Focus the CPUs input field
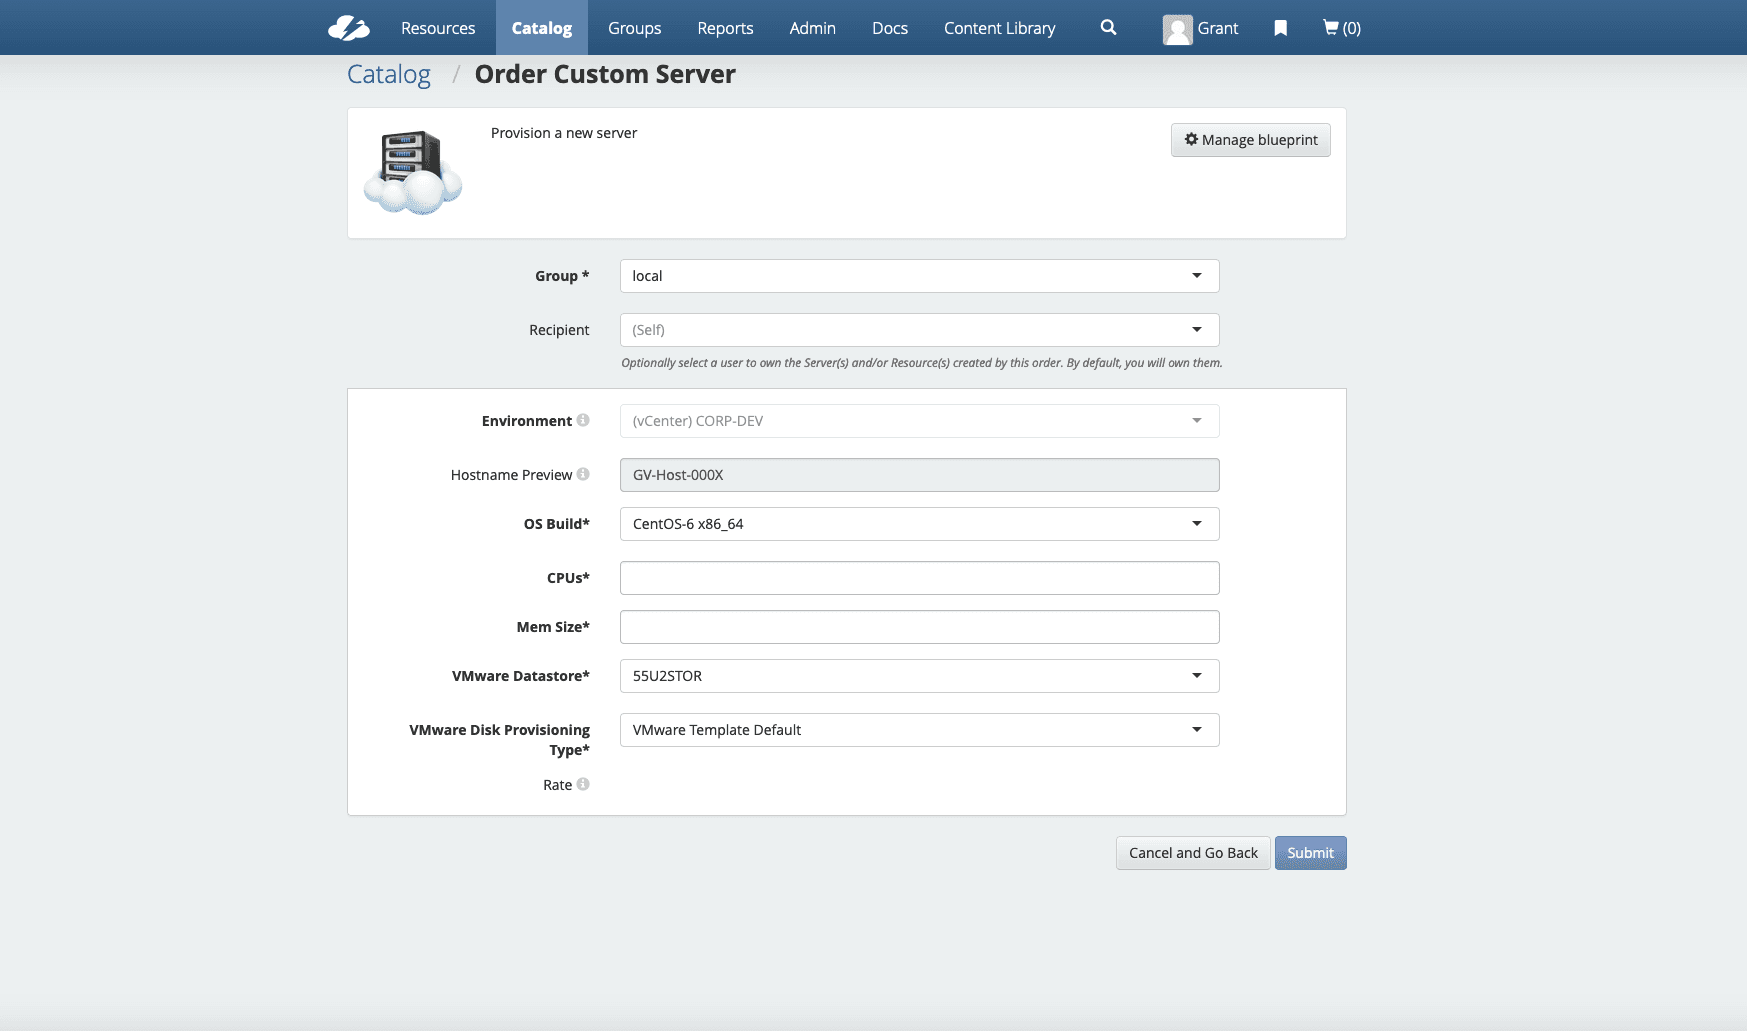 [x=919, y=578]
